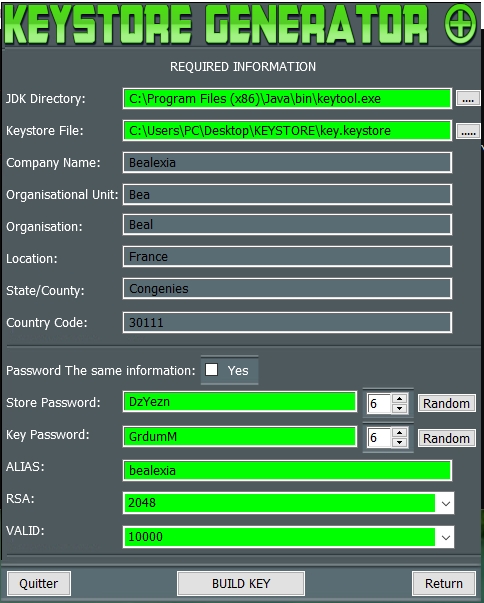Focus the Company Name field
484x603 pixels.
pyautogui.click(x=287, y=162)
